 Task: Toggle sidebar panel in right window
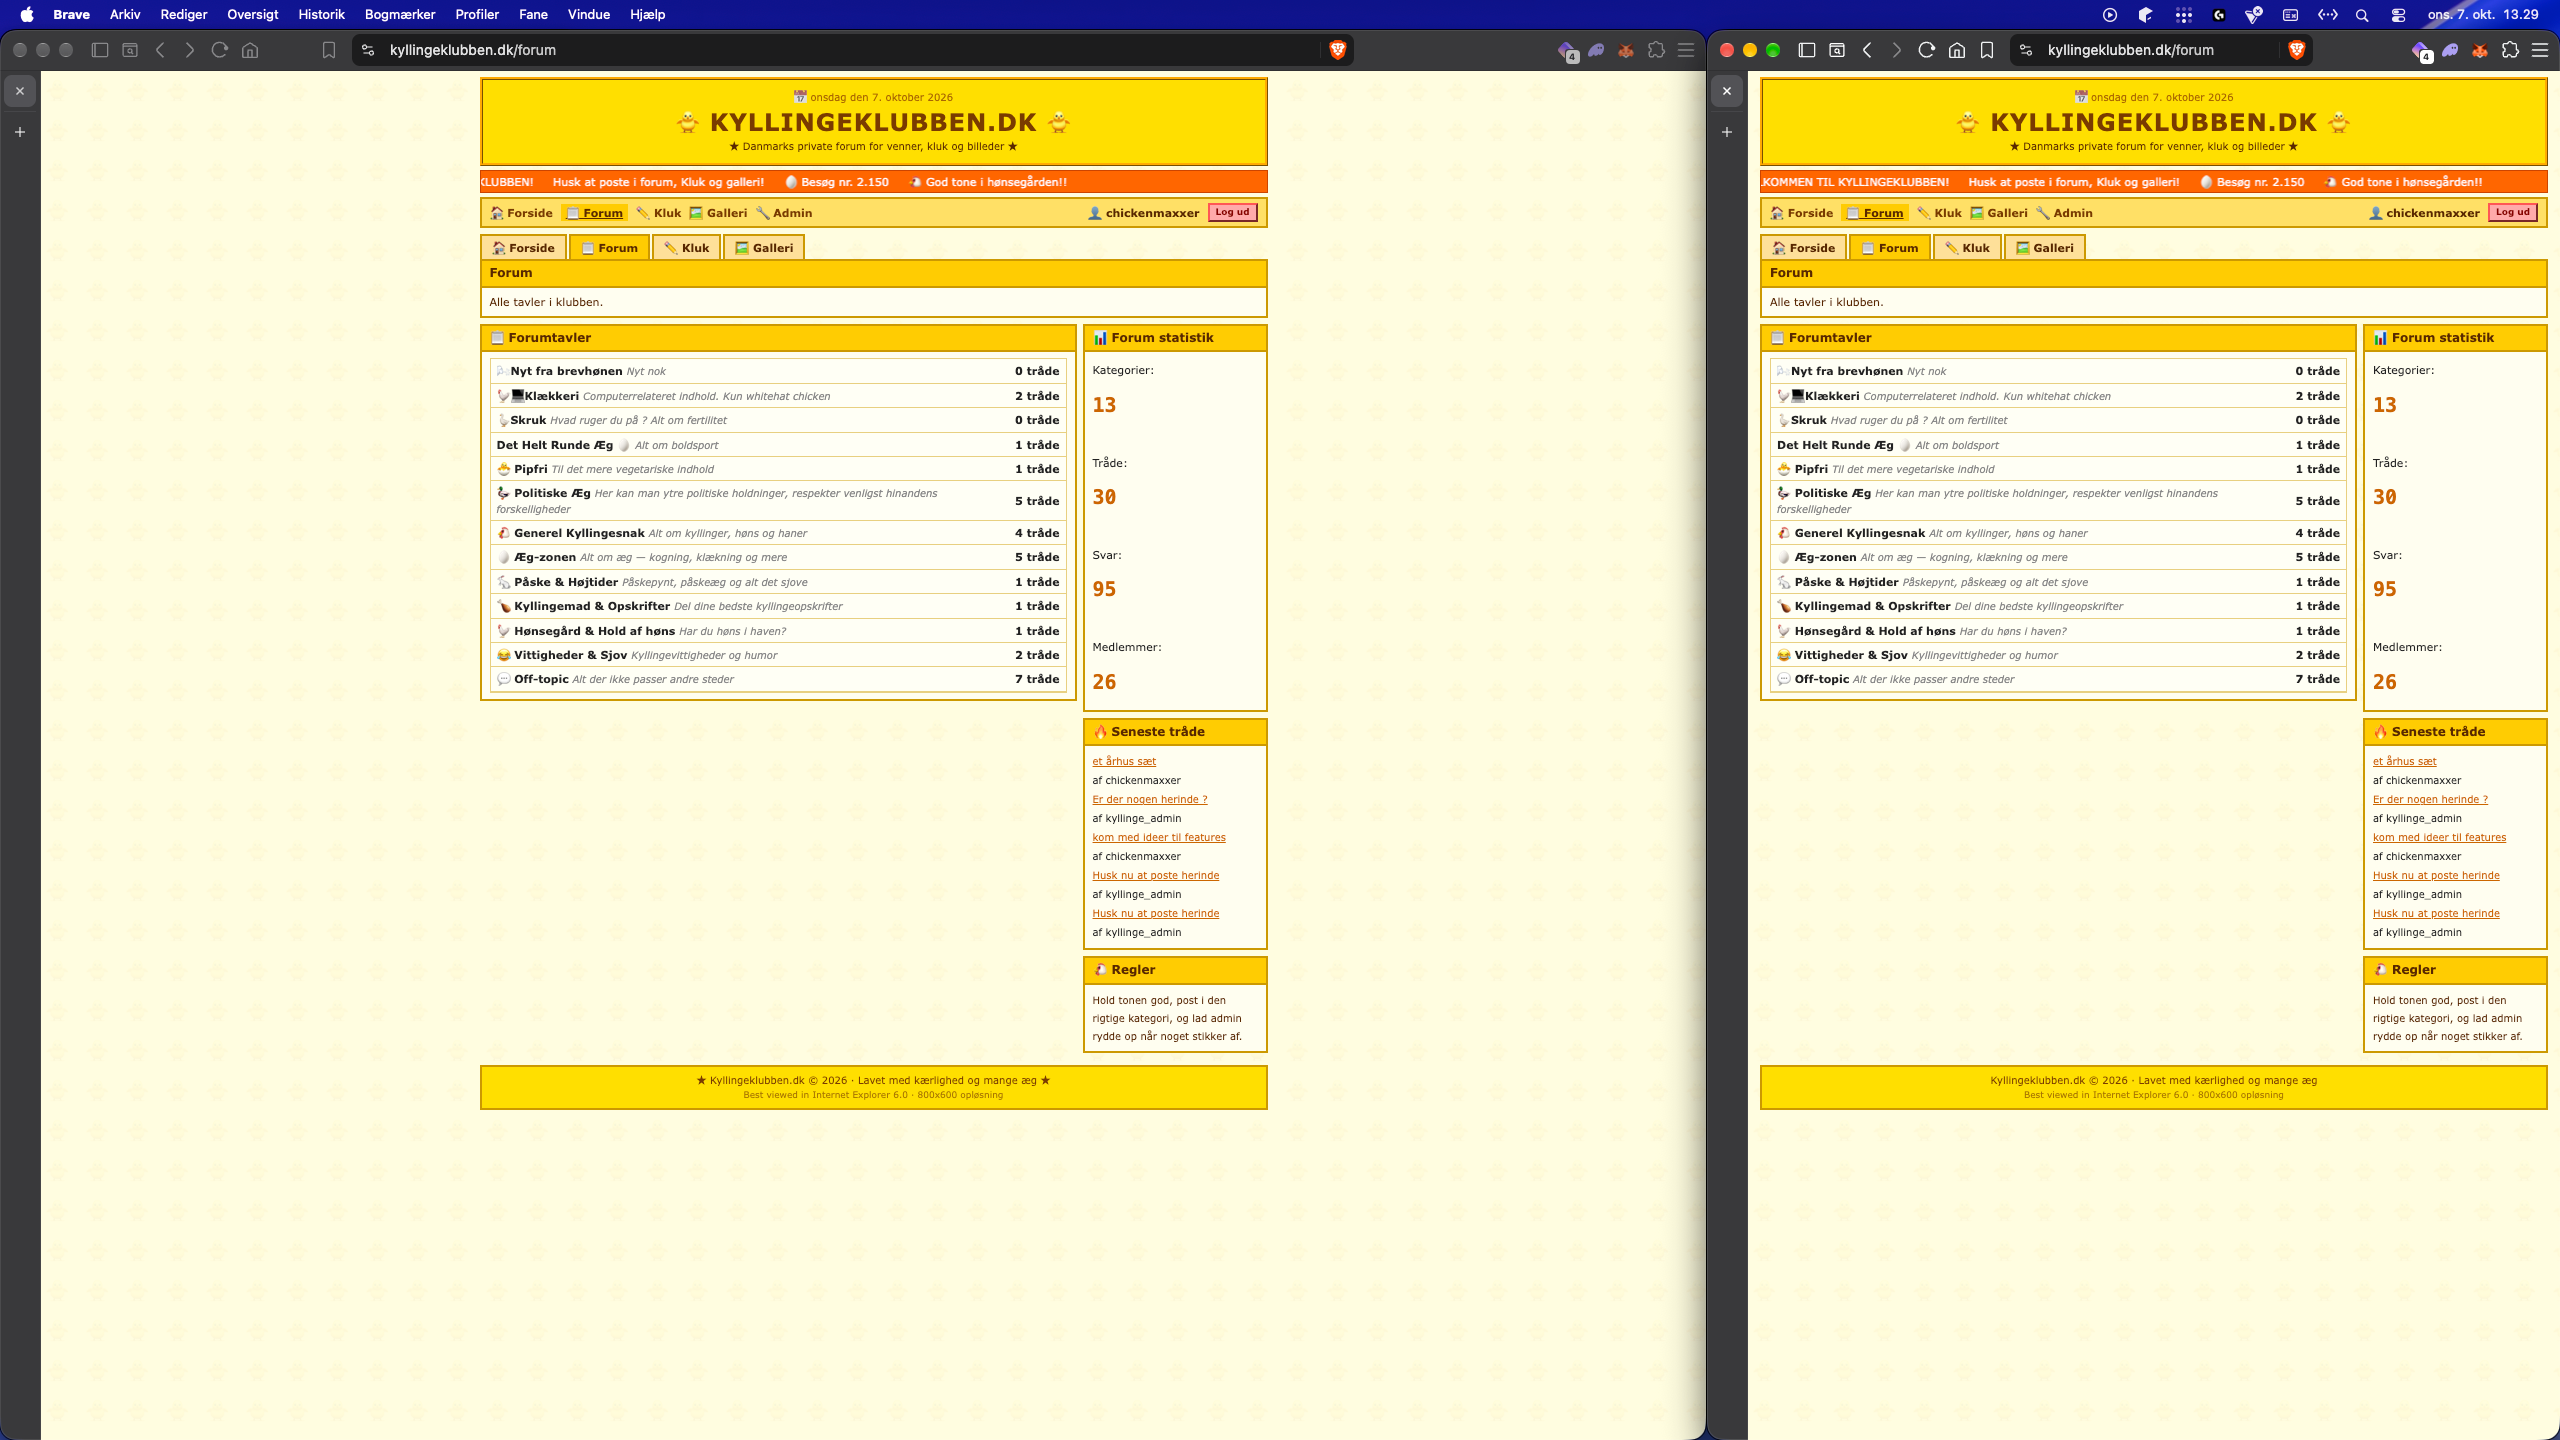pos(1807,50)
